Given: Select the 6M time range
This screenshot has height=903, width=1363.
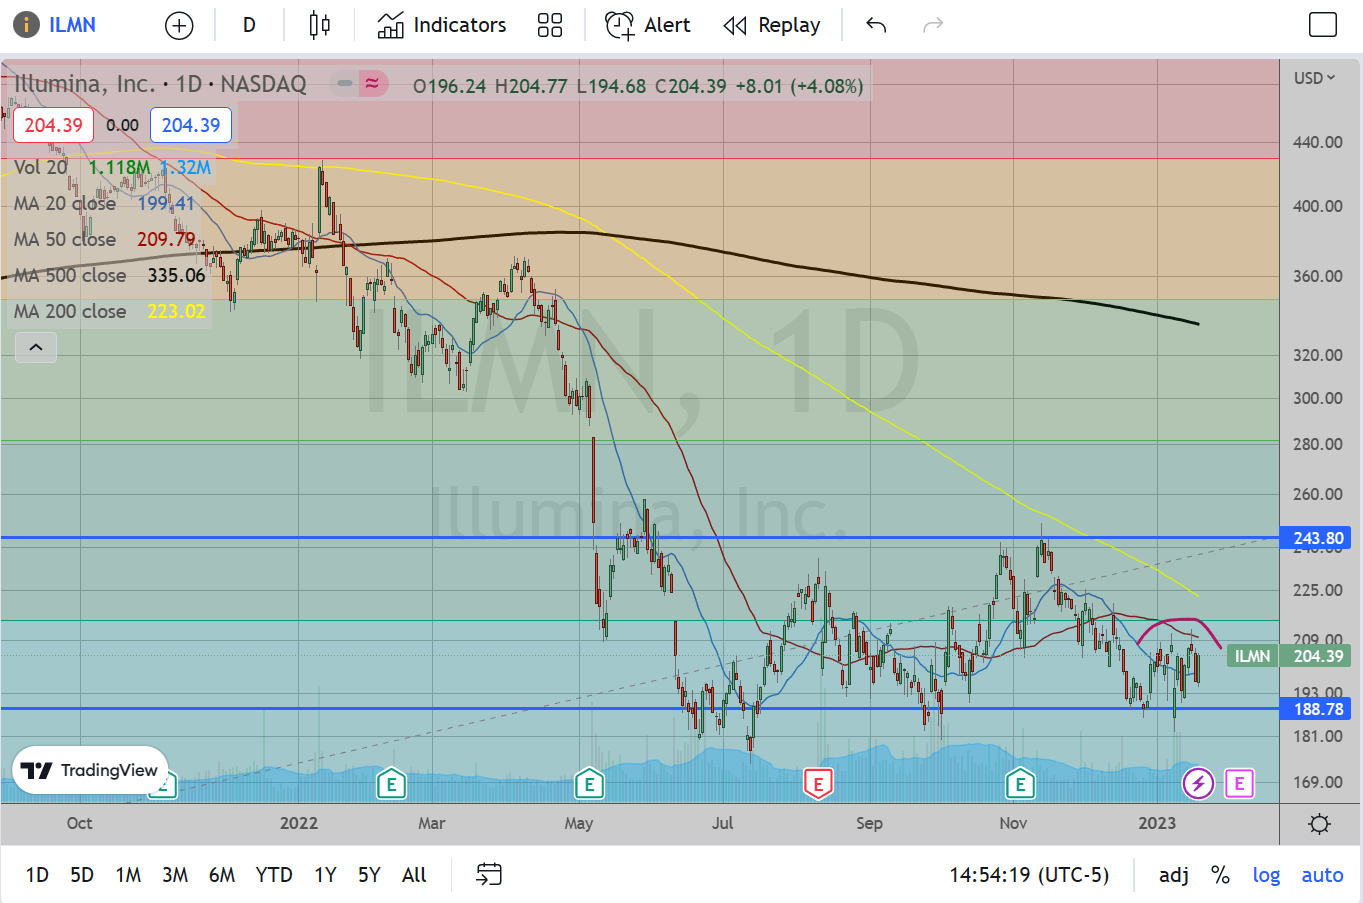Looking at the screenshot, I should tap(221, 875).
